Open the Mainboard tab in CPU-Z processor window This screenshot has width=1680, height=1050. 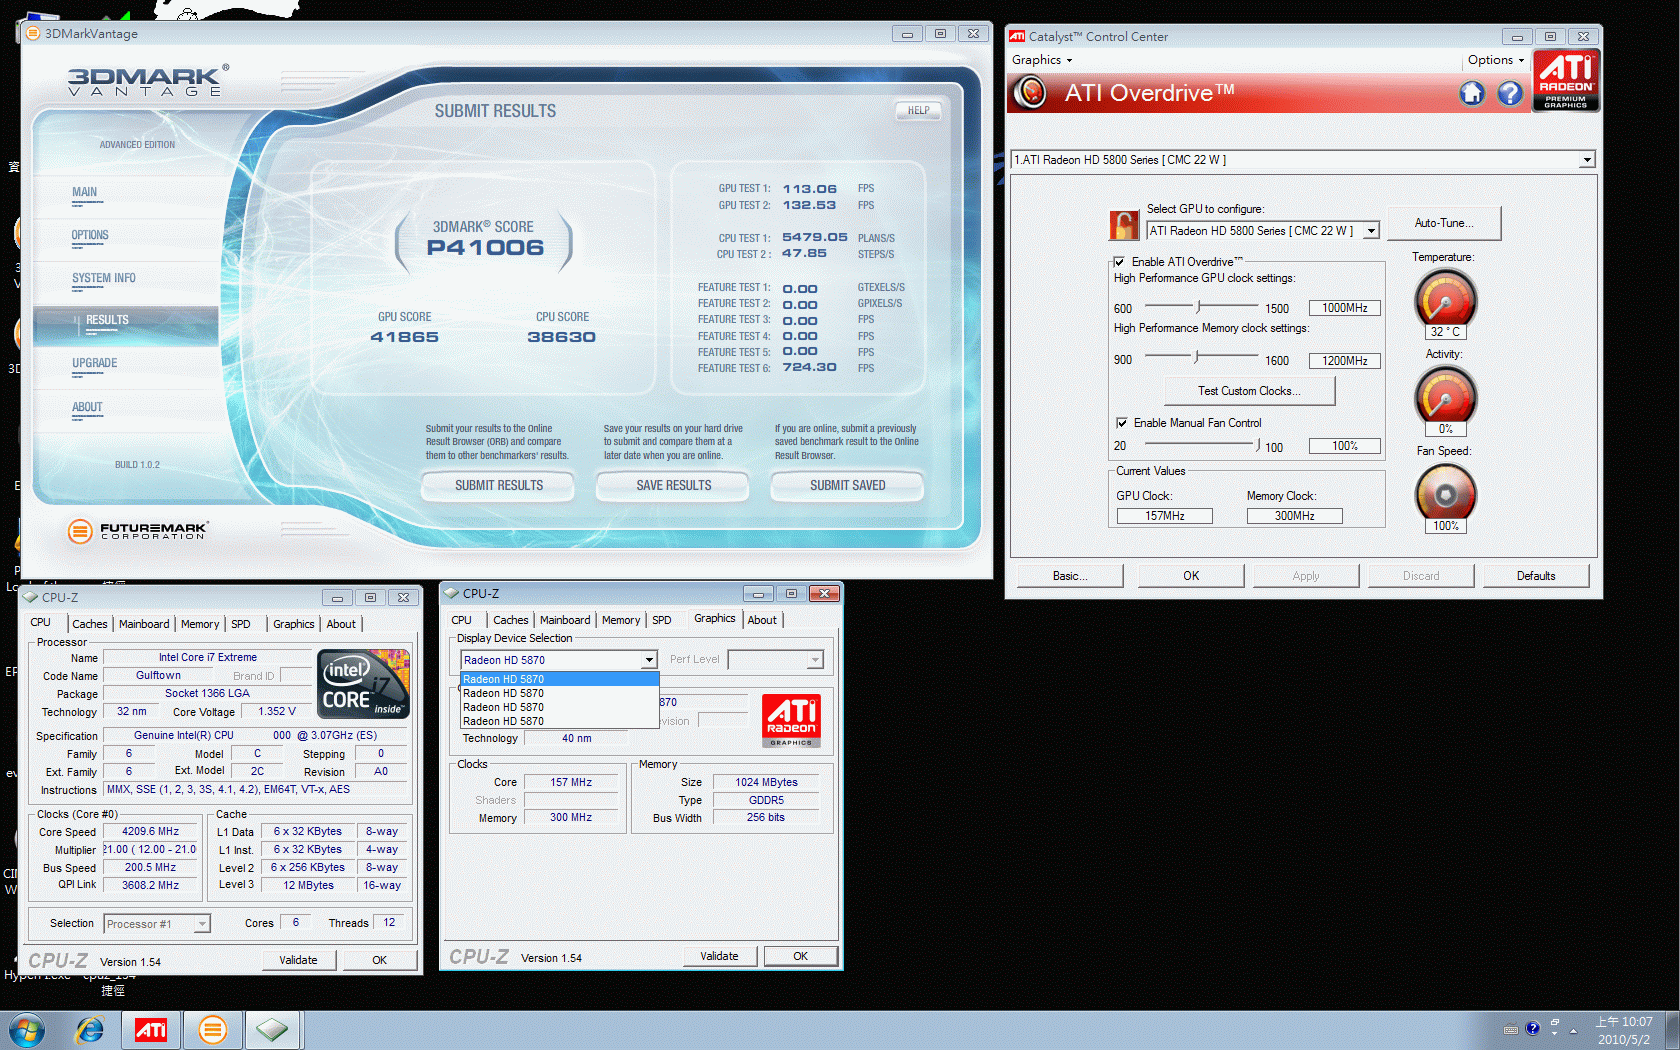pos(144,624)
